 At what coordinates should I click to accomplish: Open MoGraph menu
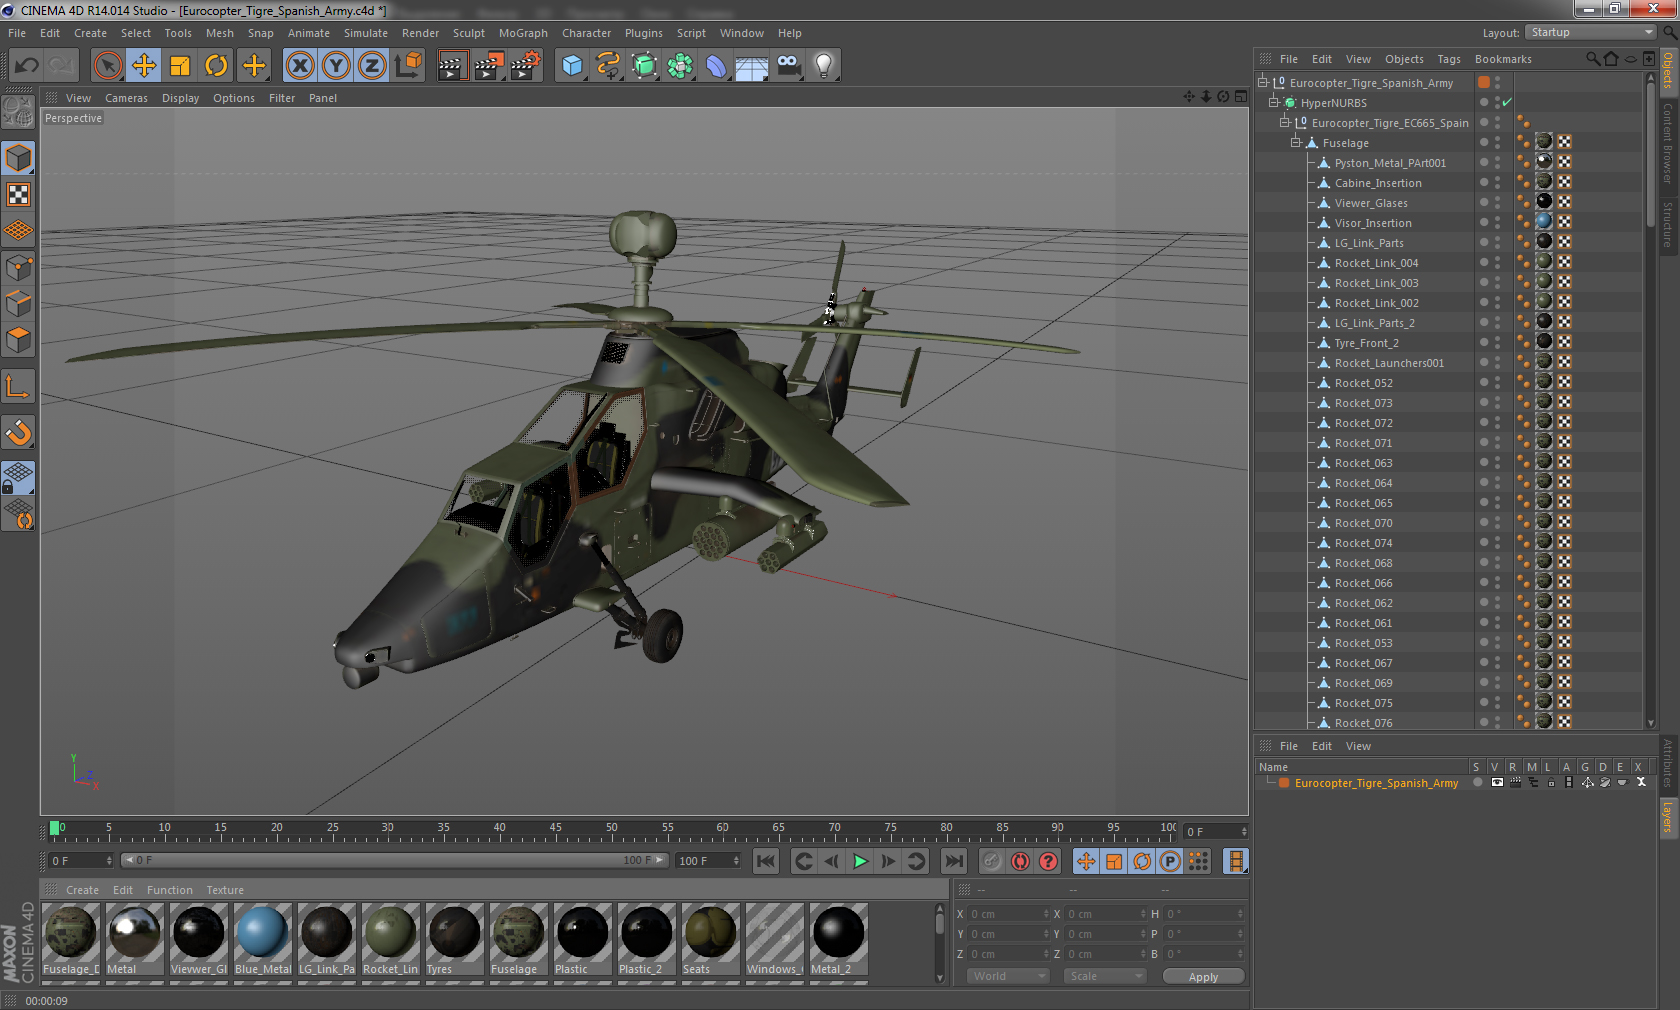pos(523,33)
